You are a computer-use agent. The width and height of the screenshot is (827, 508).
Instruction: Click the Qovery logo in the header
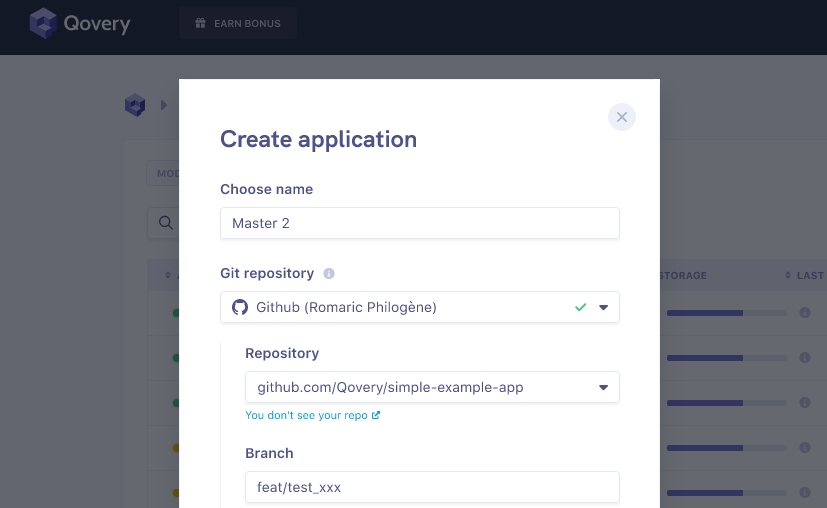(80, 23)
